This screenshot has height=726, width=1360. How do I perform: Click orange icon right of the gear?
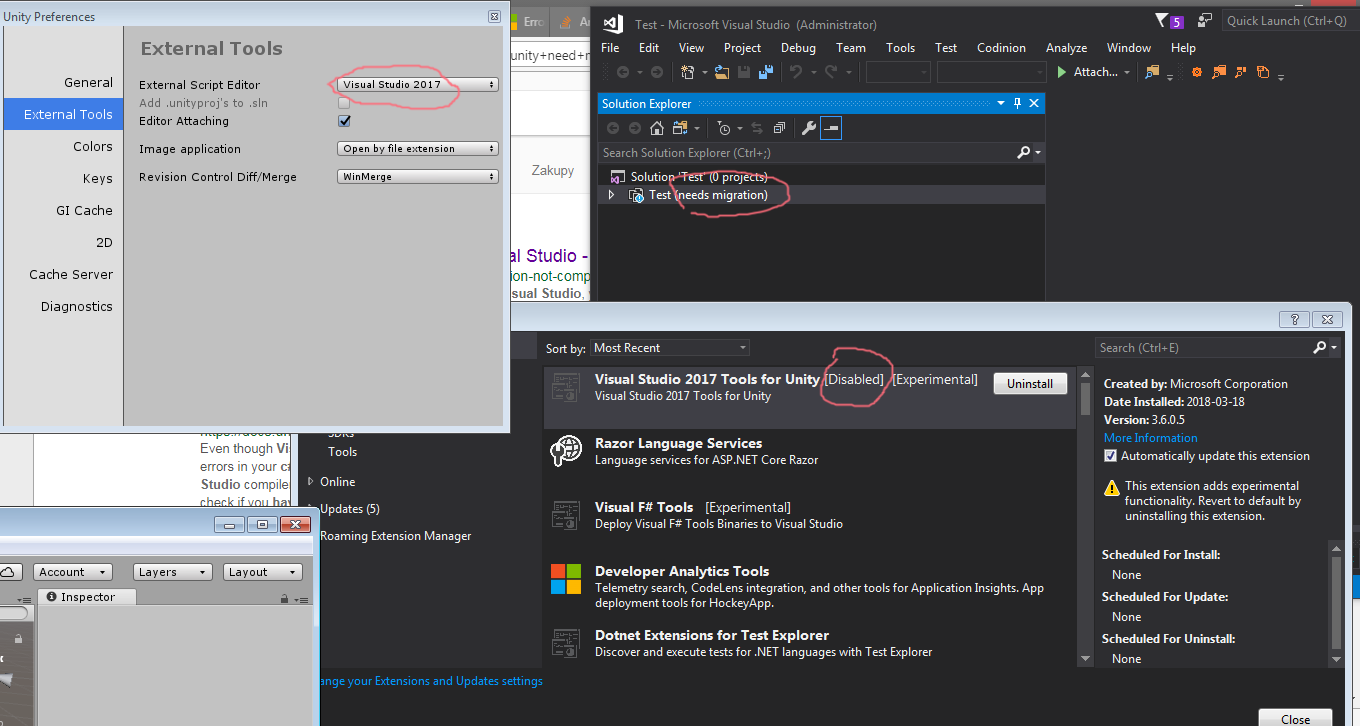tap(1218, 72)
